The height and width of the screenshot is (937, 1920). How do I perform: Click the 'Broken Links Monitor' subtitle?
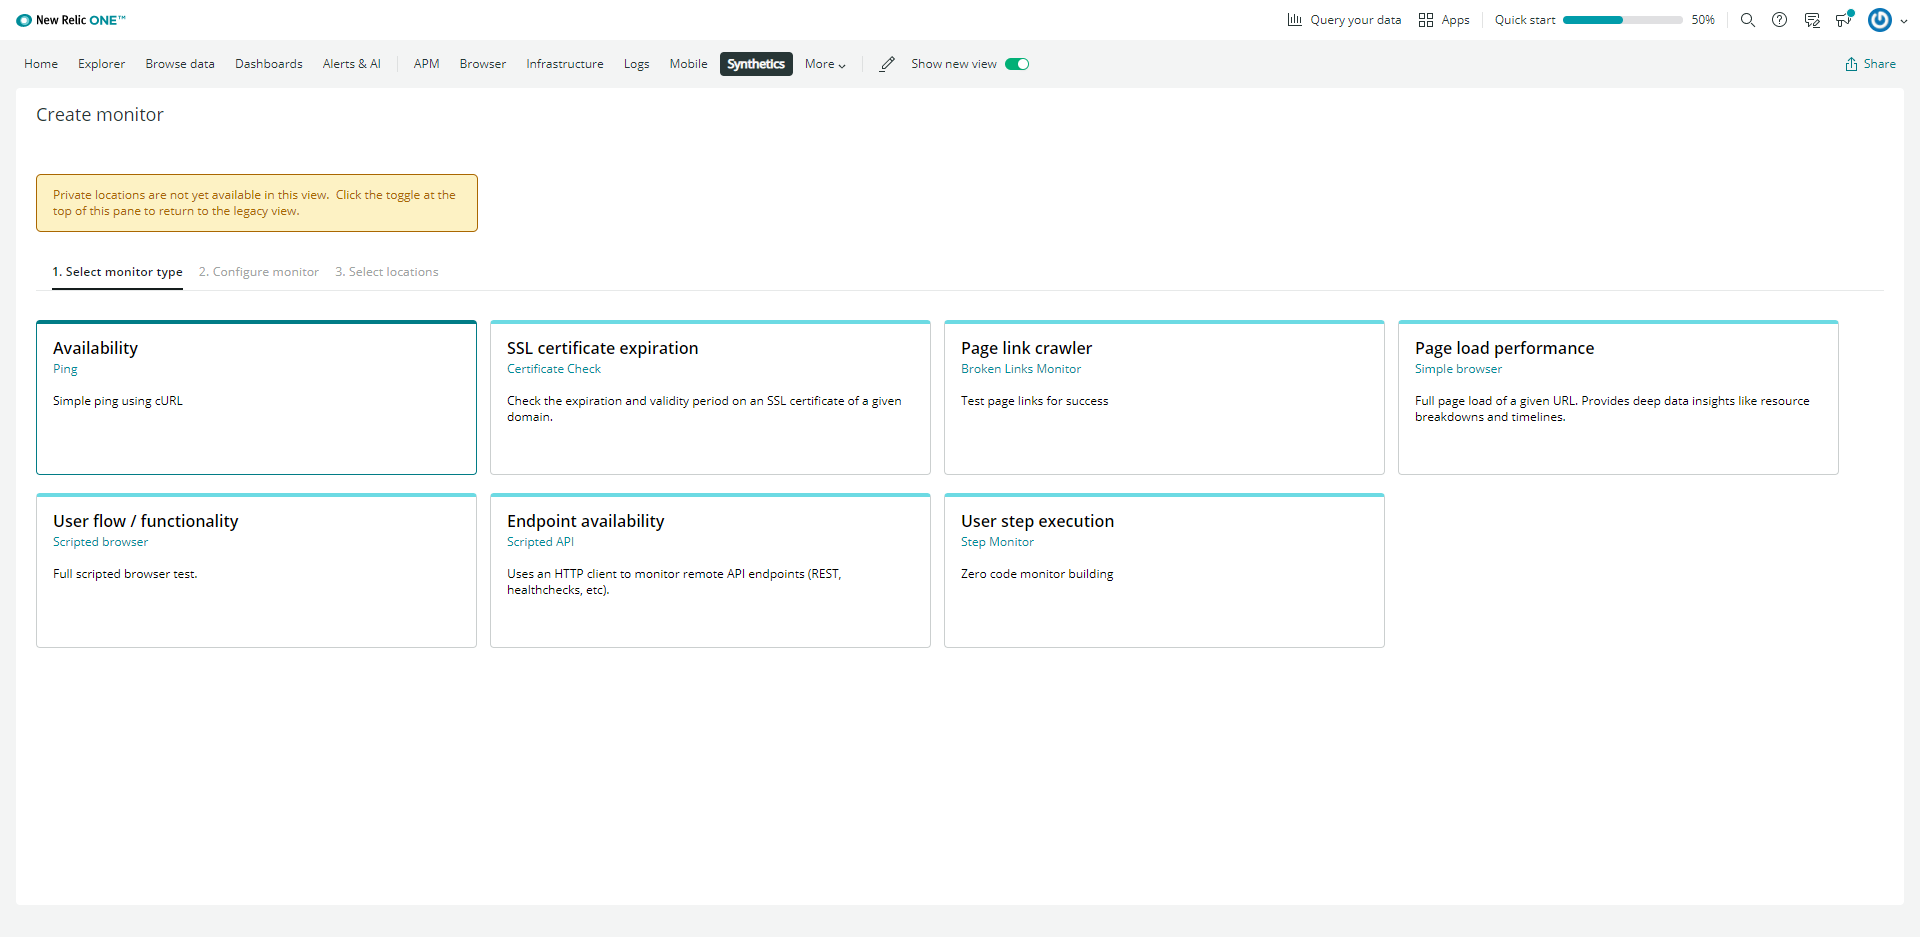(x=1021, y=369)
